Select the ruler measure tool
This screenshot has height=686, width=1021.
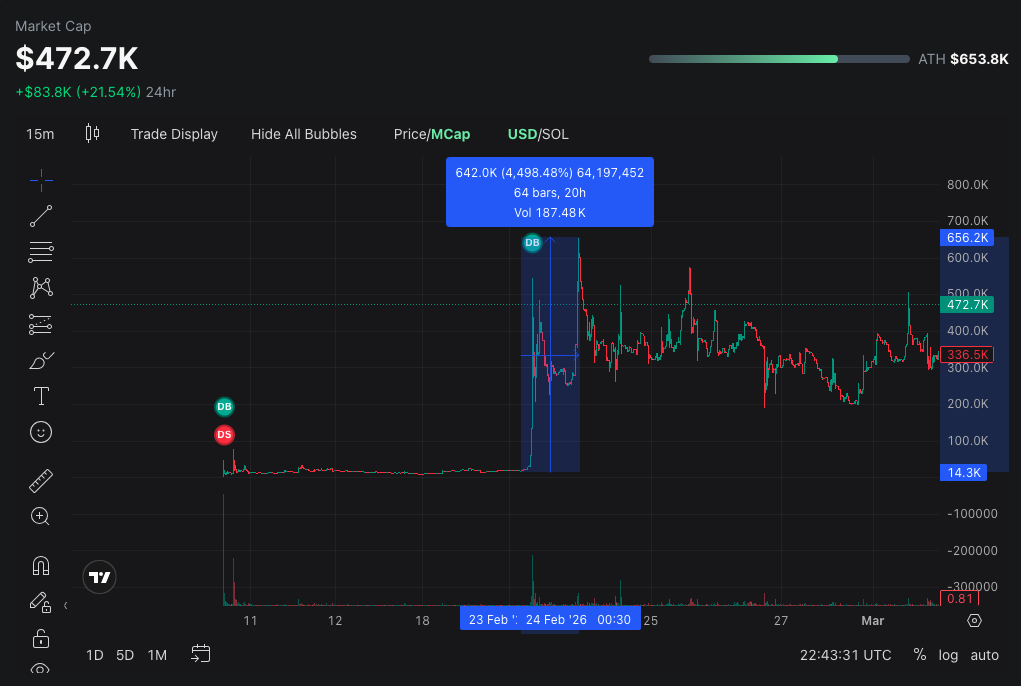click(41, 481)
